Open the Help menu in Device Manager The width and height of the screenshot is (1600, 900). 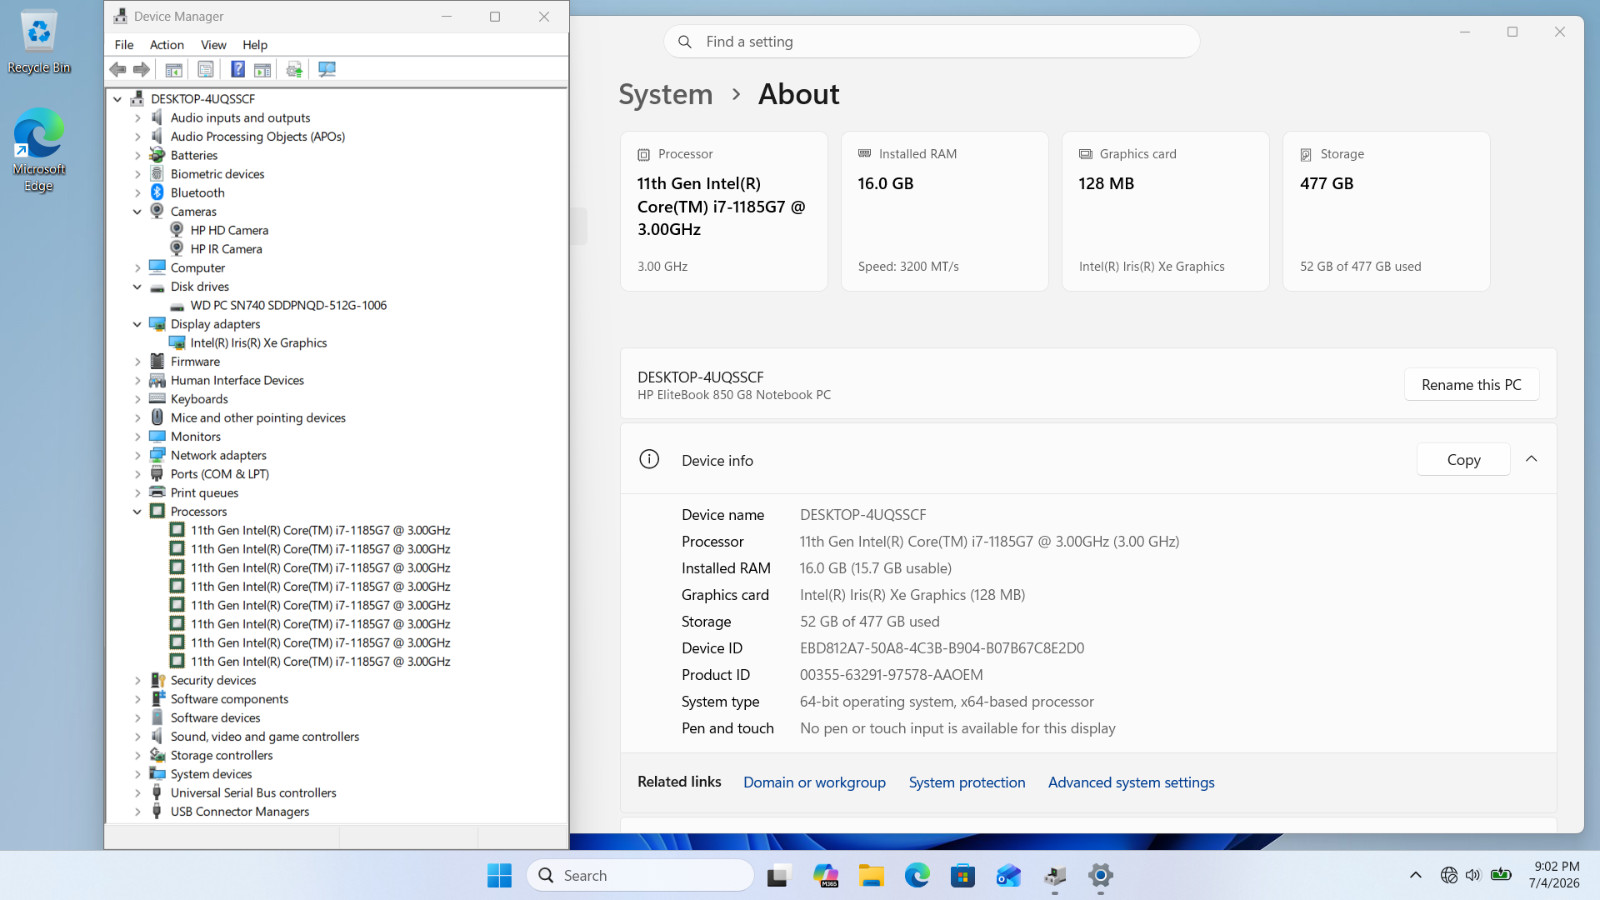255,44
